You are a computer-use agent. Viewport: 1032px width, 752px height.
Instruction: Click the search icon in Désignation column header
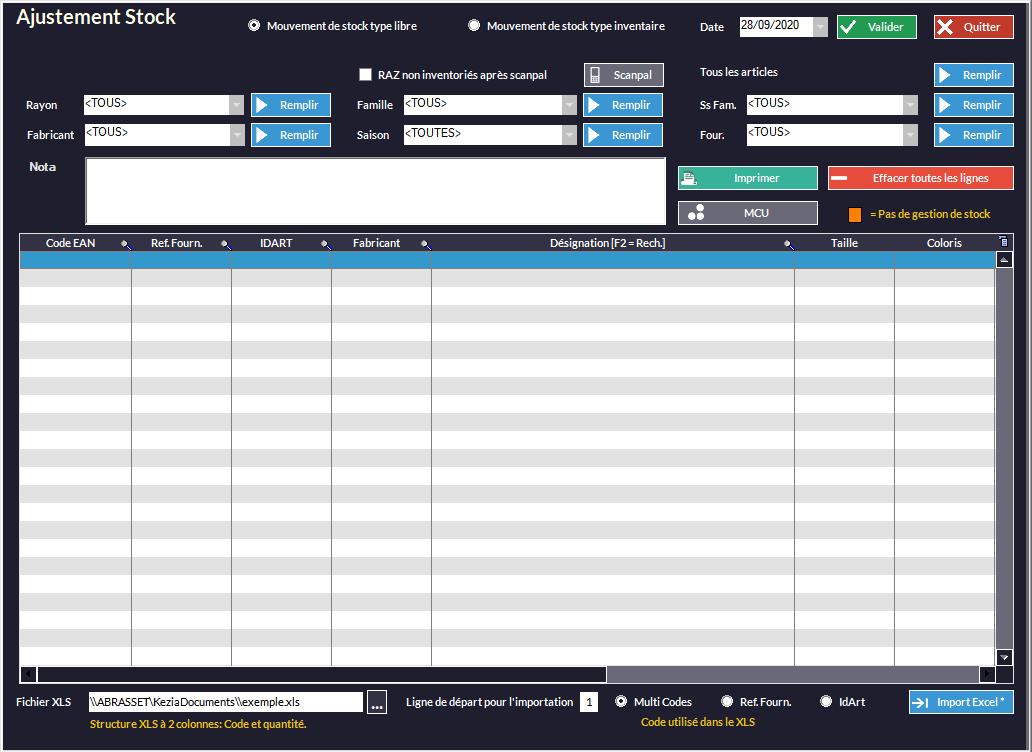tap(788, 244)
